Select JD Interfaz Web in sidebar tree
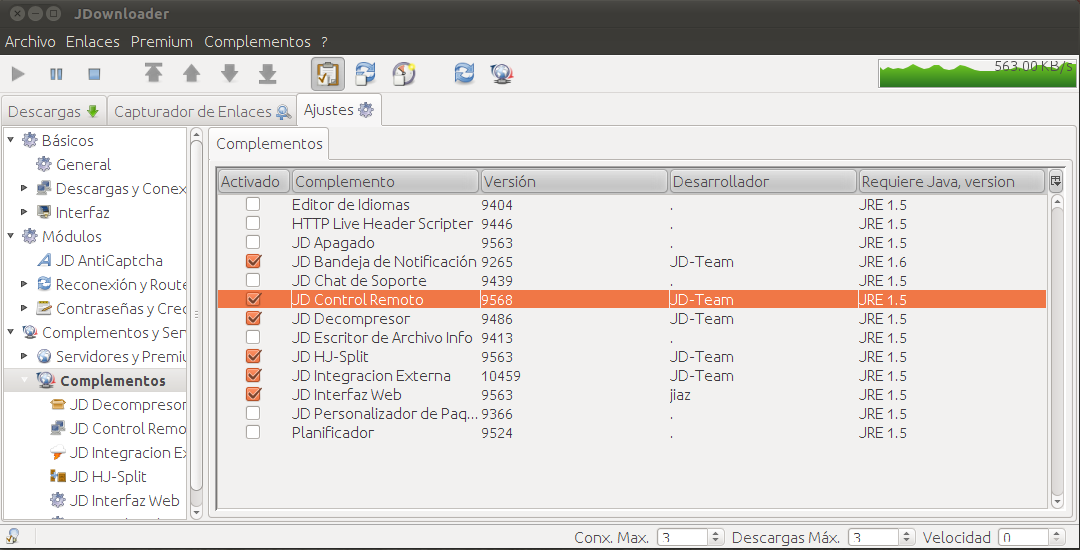The image size is (1080, 550). coord(125,500)
